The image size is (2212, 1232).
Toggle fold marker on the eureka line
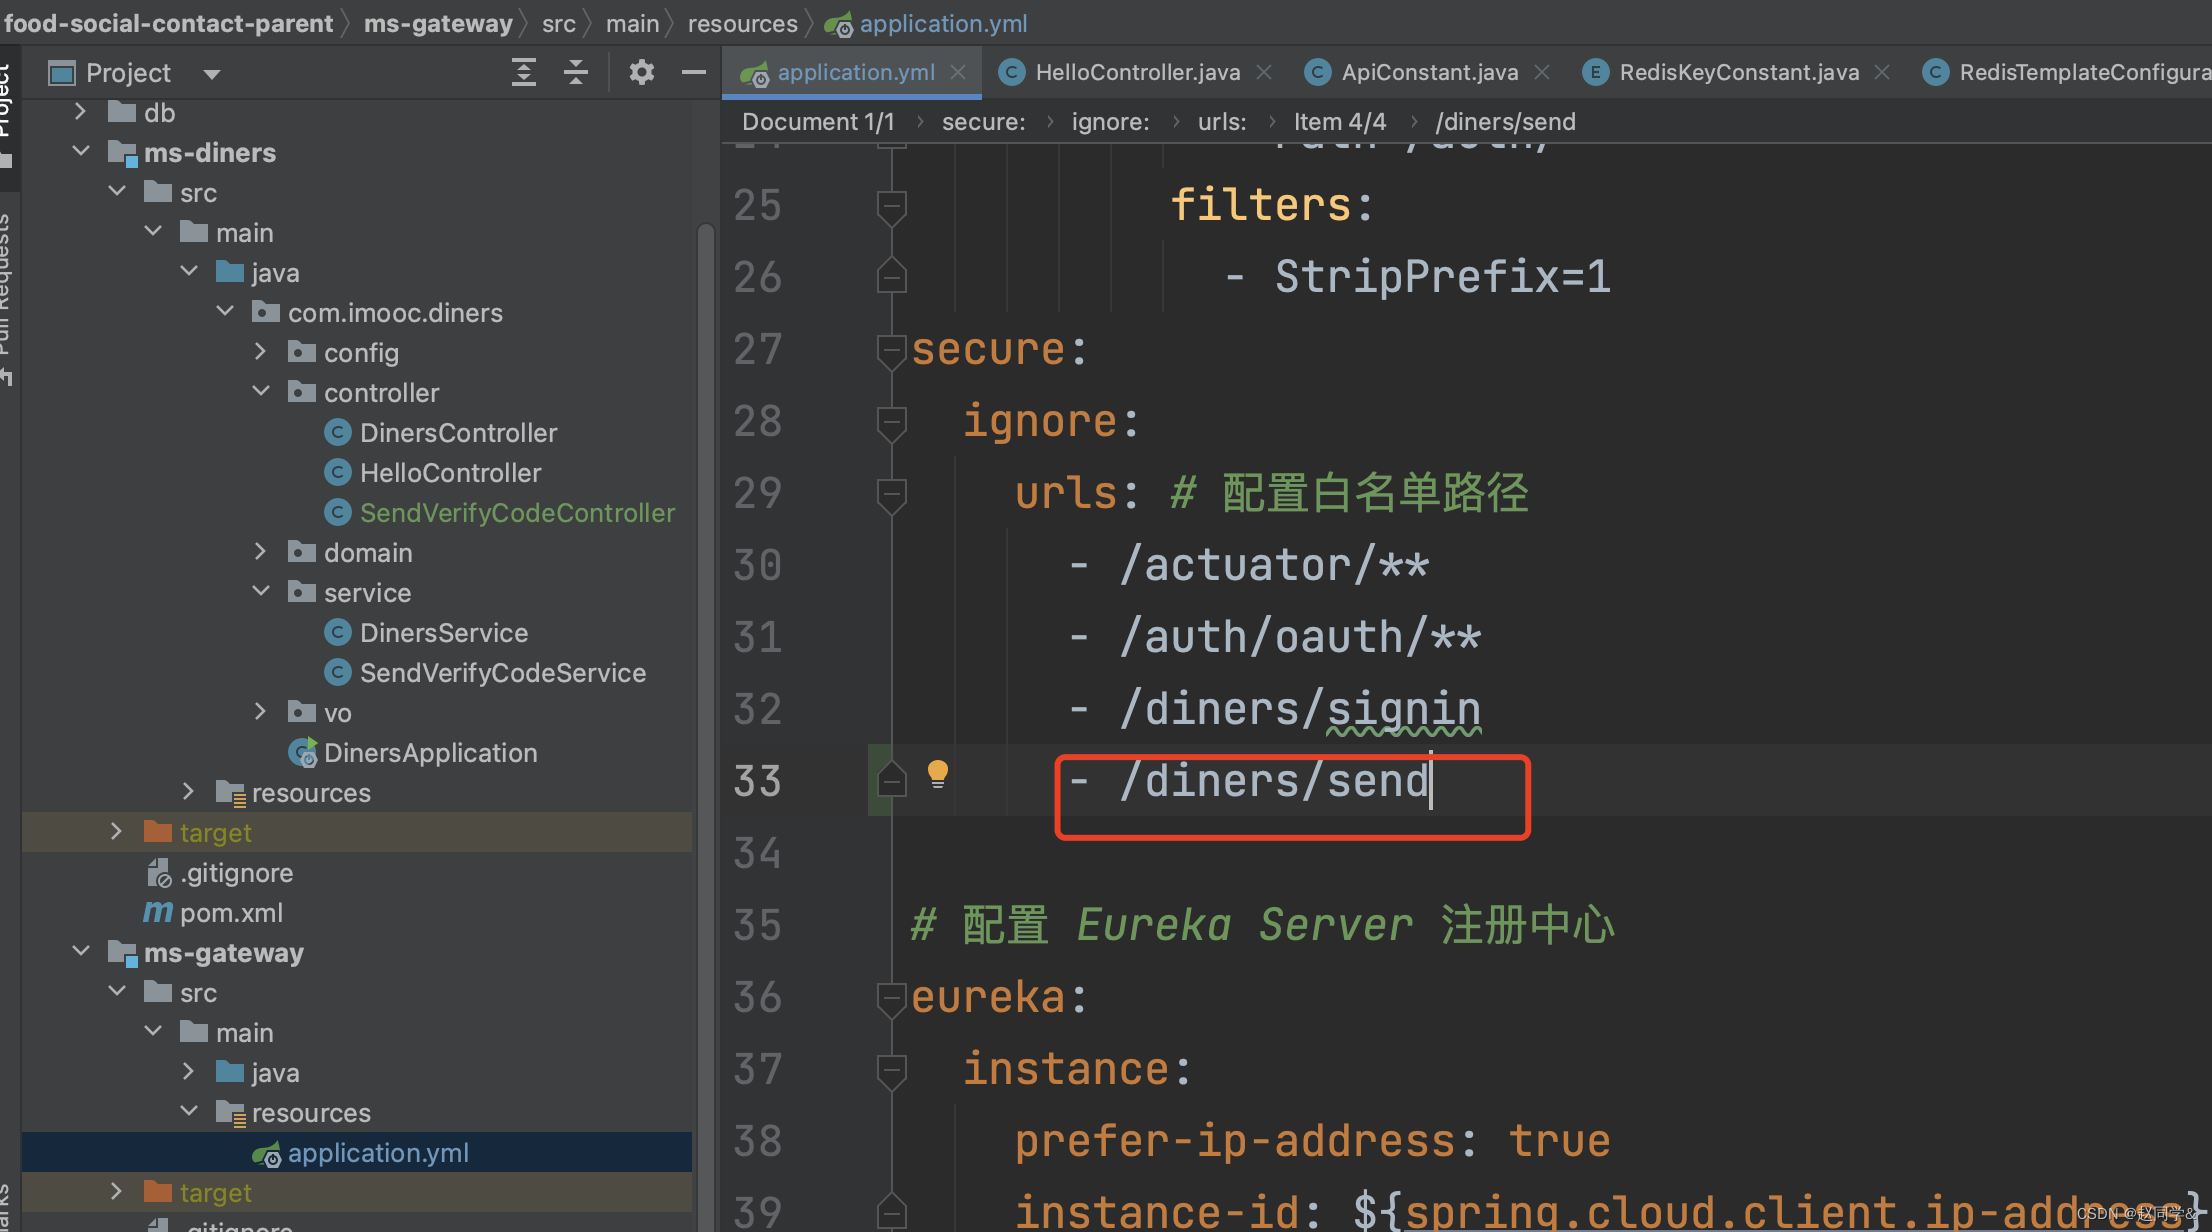890,998
